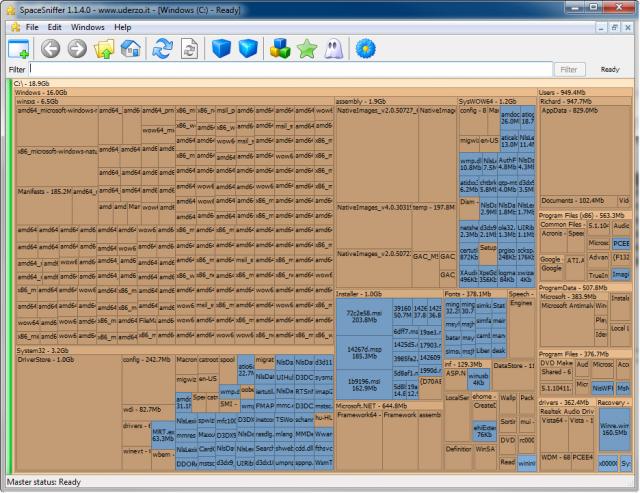Select the Users - 949.4Mb folder header
640x493 pixels.
[585, 93]
